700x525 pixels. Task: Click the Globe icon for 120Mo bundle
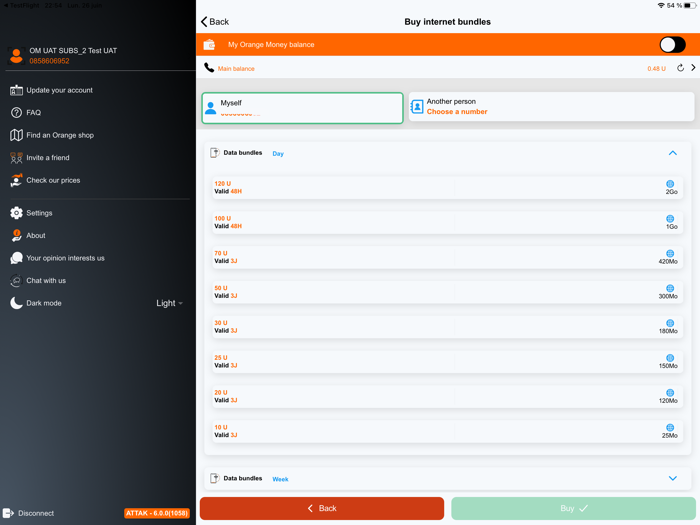(x=670, y=393)
